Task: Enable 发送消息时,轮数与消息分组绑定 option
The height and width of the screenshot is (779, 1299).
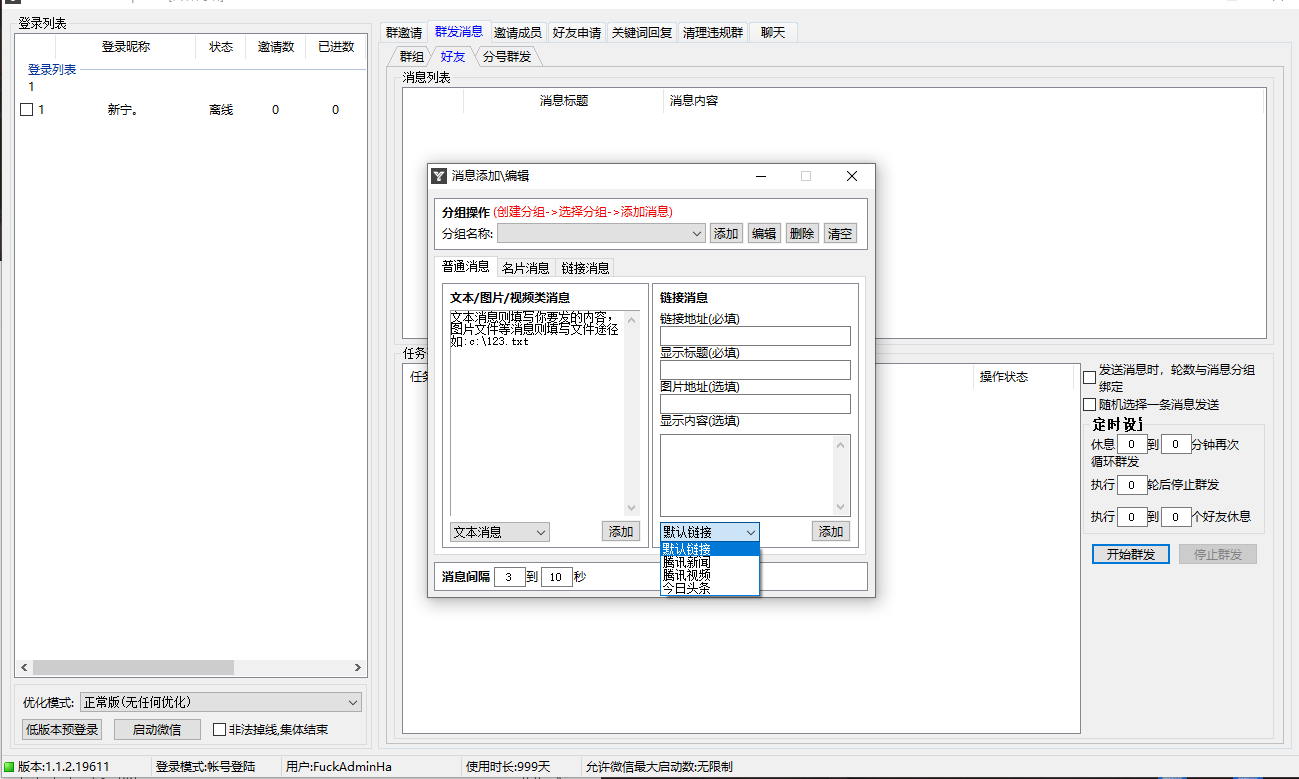Action: pyautogui.click(x=1089, y=377)
